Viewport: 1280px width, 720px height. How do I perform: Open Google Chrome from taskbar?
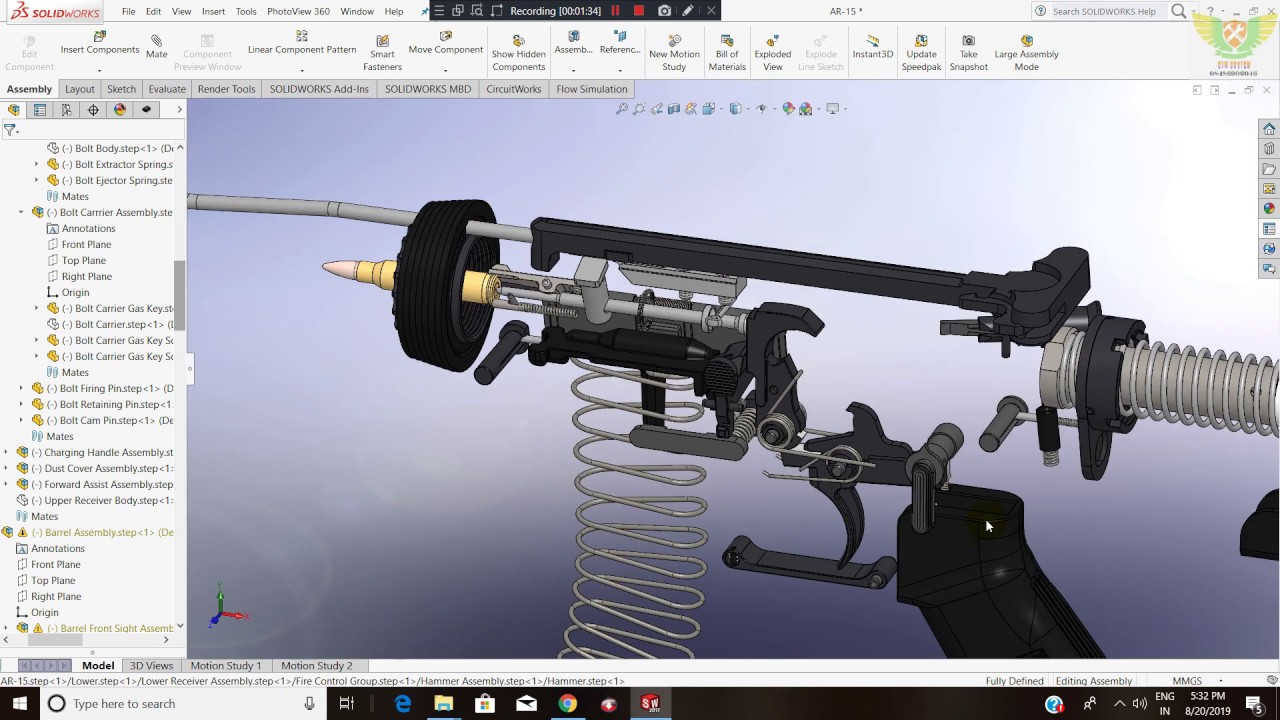click(567, 704)
